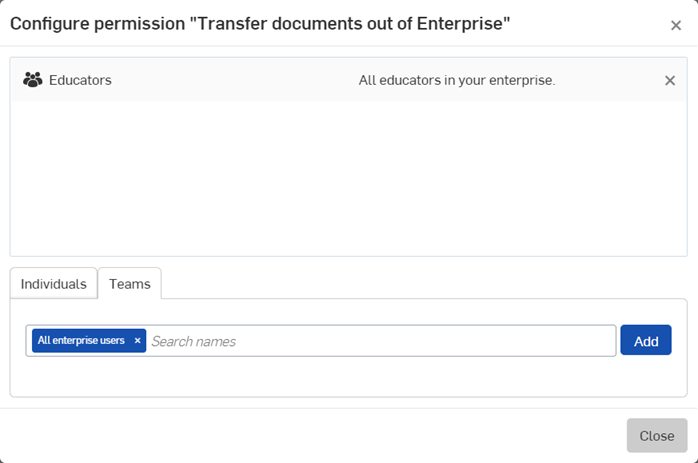Viewport: 698px width, 463px height.
Task: Click "All educators in your enterprise." description
Action: coord(456,80)
